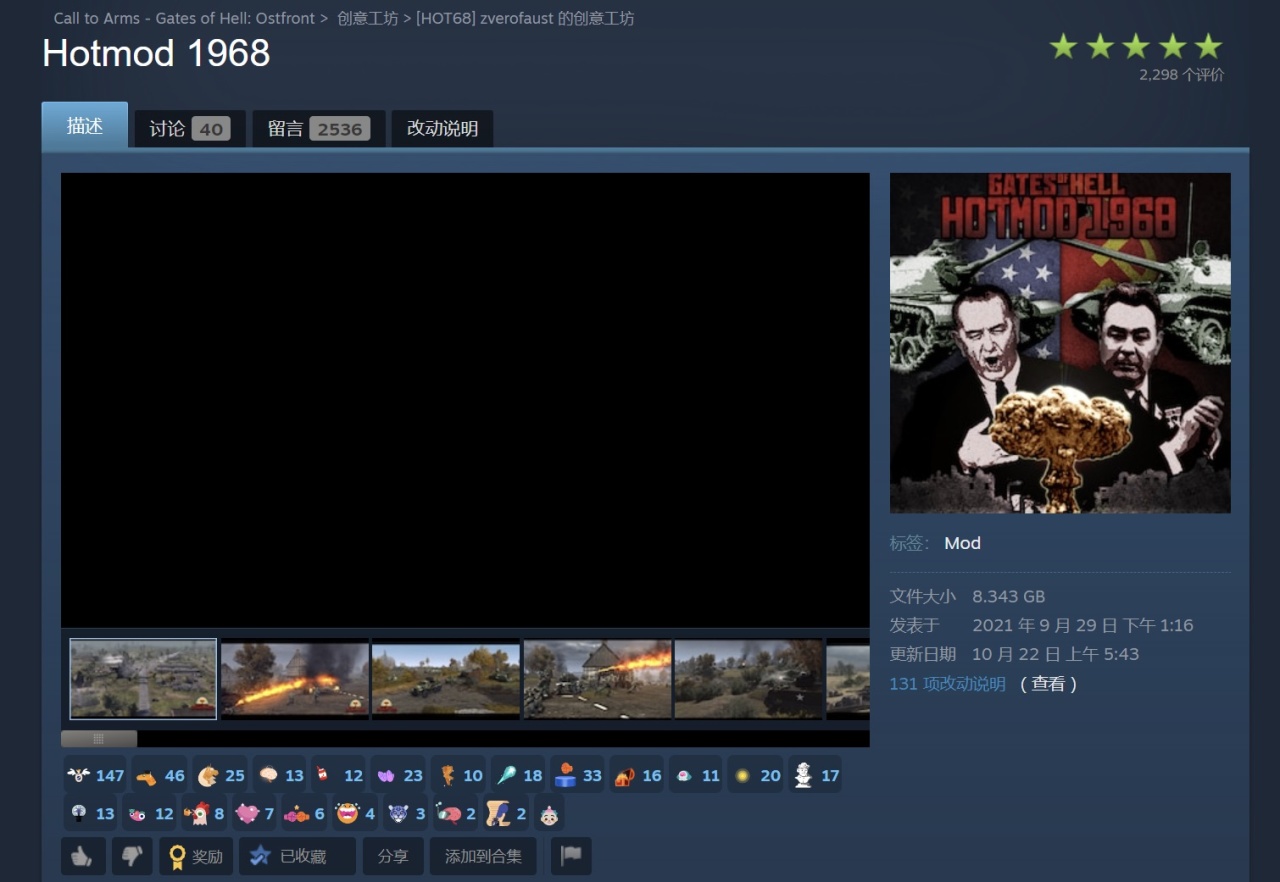Report this item with the flag icon
The width and height of the screenshot is (1280, 882).
pos(571,856)
